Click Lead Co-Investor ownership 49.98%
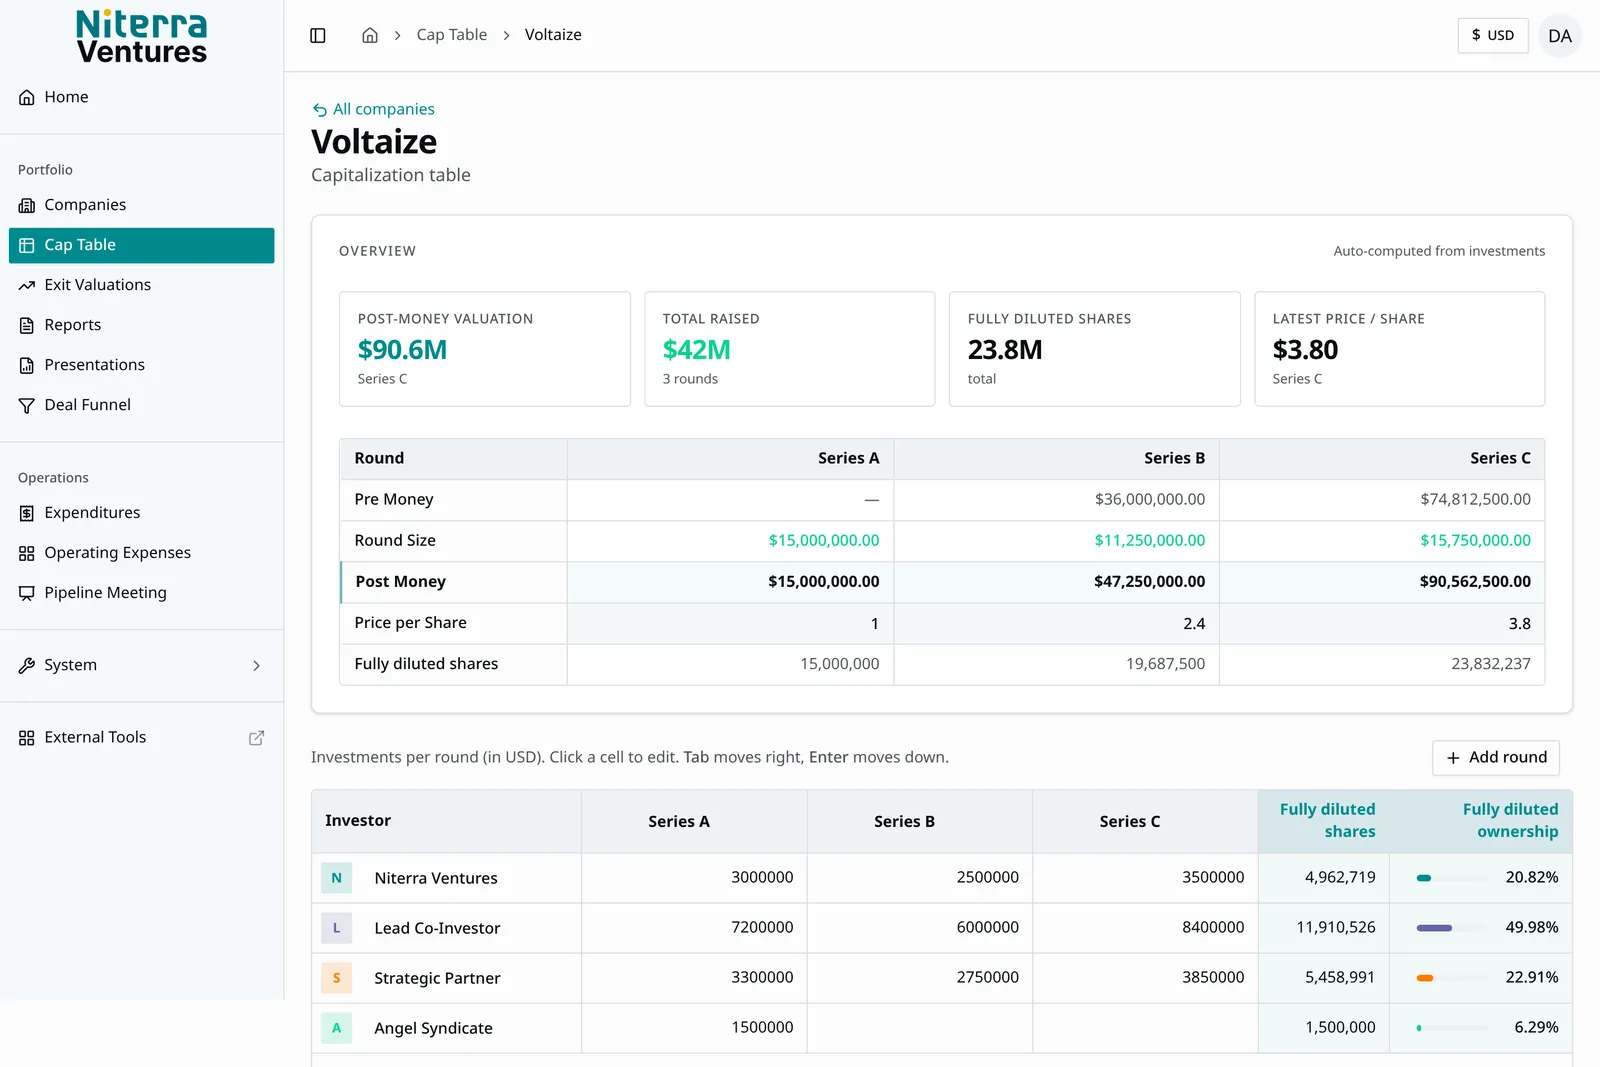1600x1067 pixels. (1532, 928)
